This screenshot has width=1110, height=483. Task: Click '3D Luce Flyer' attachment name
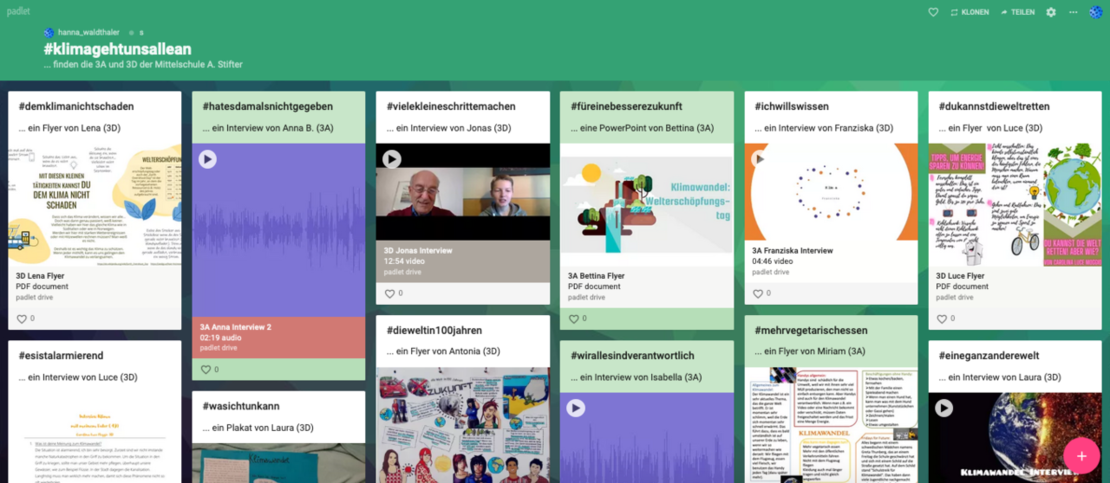(960, 276)
